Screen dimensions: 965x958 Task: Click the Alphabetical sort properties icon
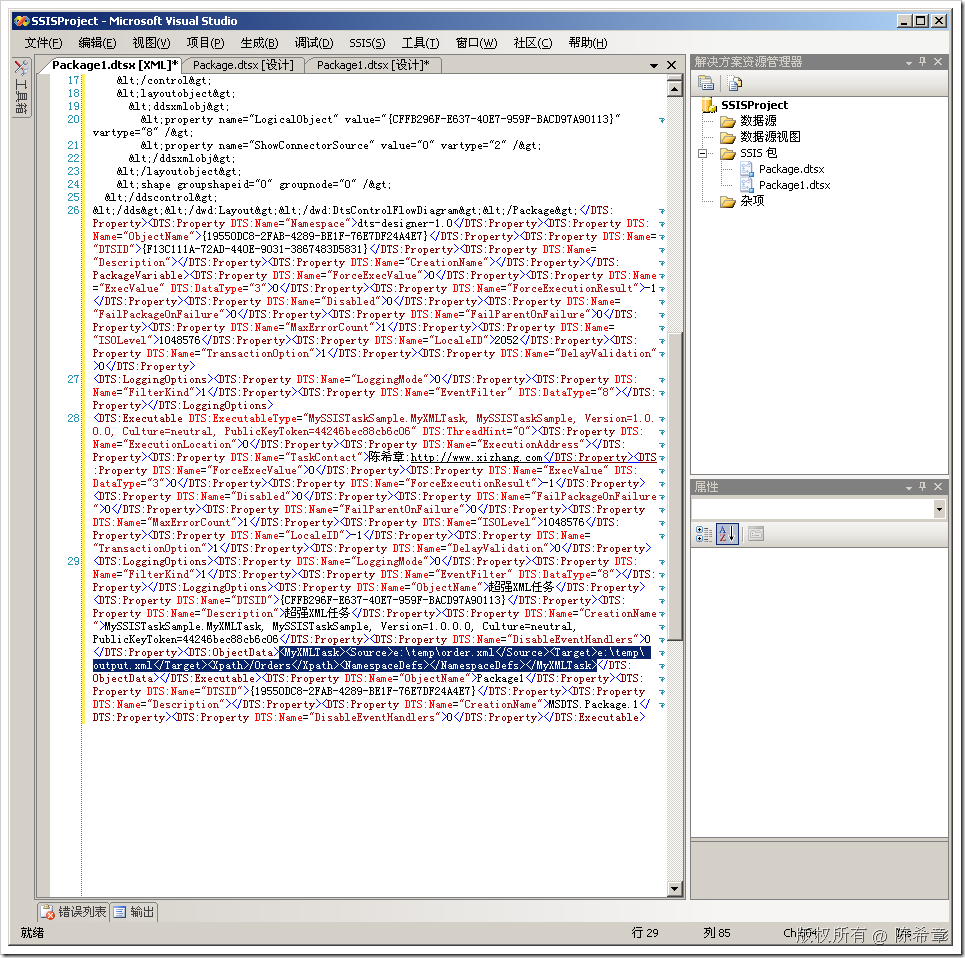tap(727, 534)
